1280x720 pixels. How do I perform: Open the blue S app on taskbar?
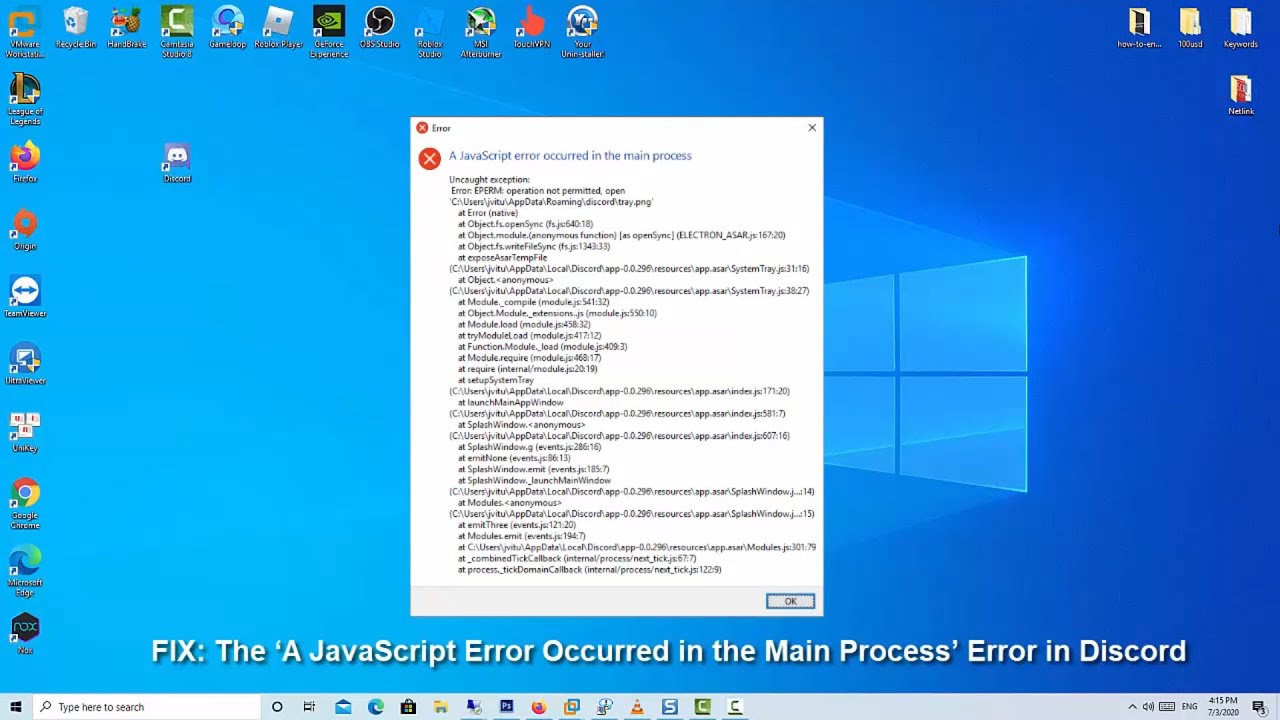coord(670,707)
